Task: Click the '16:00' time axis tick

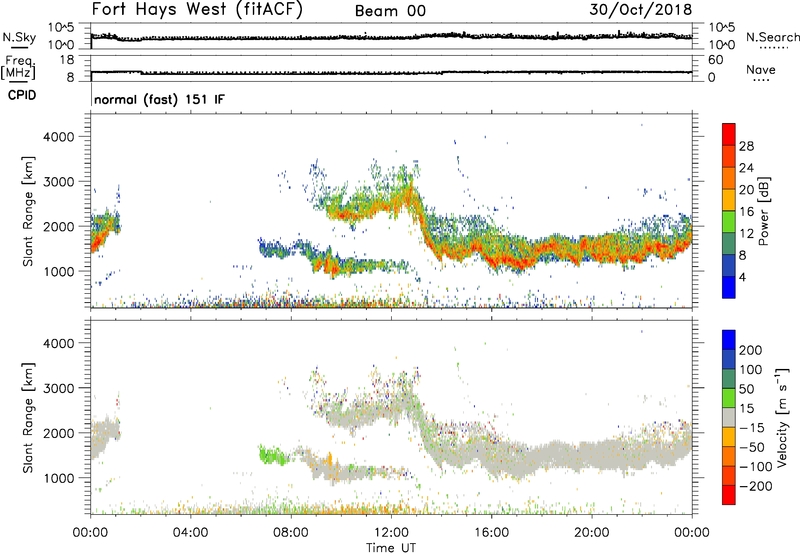Action: click(491, 533)
